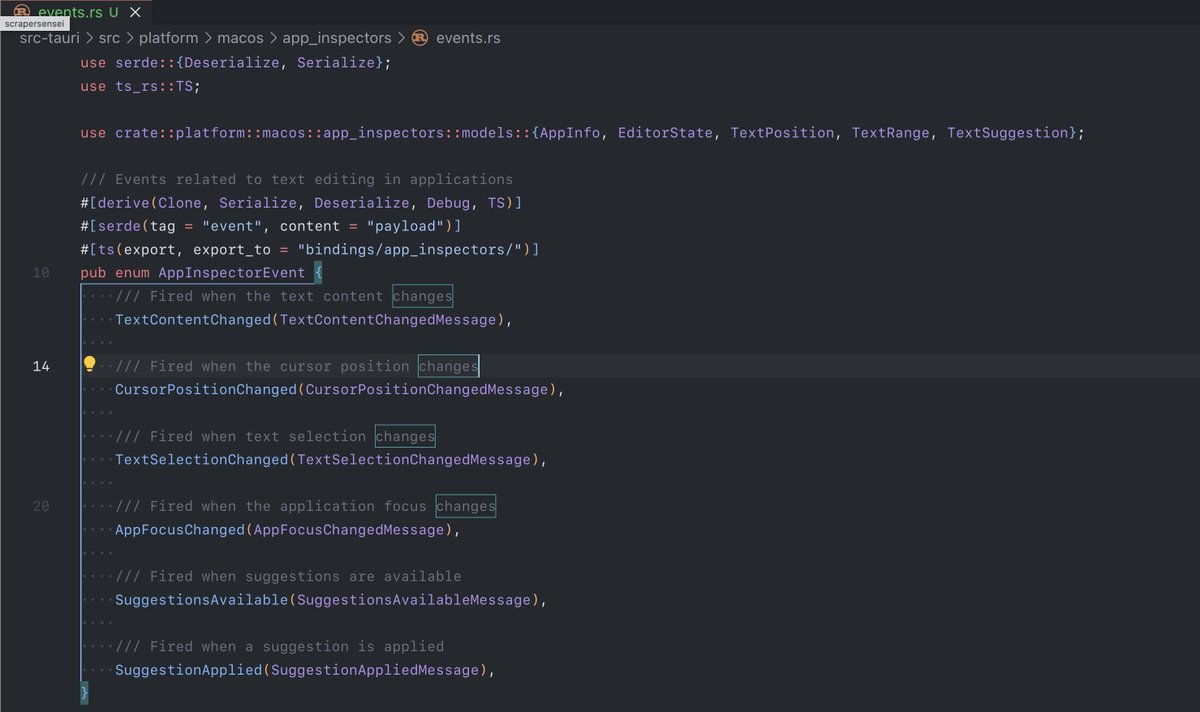The width and height of the screenshot is (1200, 712).
Task: Click events.rs in the breadcrumb
Action: tap(467, 37)
